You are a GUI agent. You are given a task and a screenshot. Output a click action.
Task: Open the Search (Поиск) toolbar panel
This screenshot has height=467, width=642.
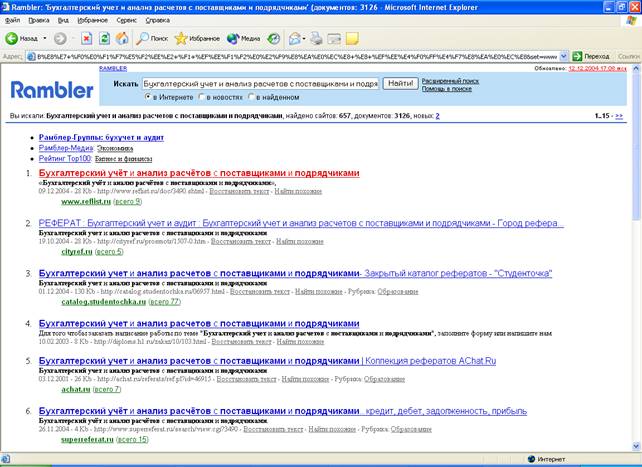click(x=151, y=39)
